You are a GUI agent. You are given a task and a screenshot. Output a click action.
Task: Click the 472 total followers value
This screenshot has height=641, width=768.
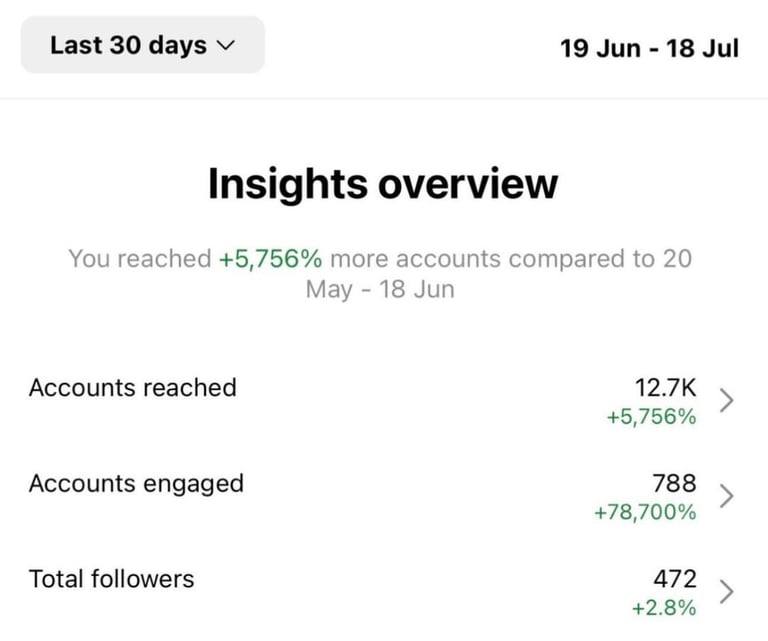(x=674, y=579)
